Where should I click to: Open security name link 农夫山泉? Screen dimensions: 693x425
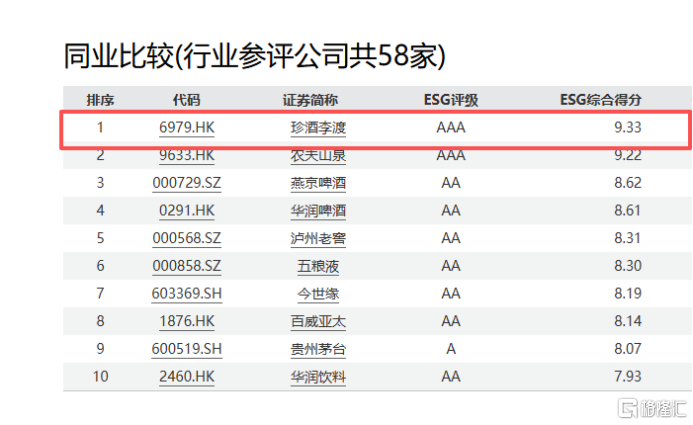318,156
